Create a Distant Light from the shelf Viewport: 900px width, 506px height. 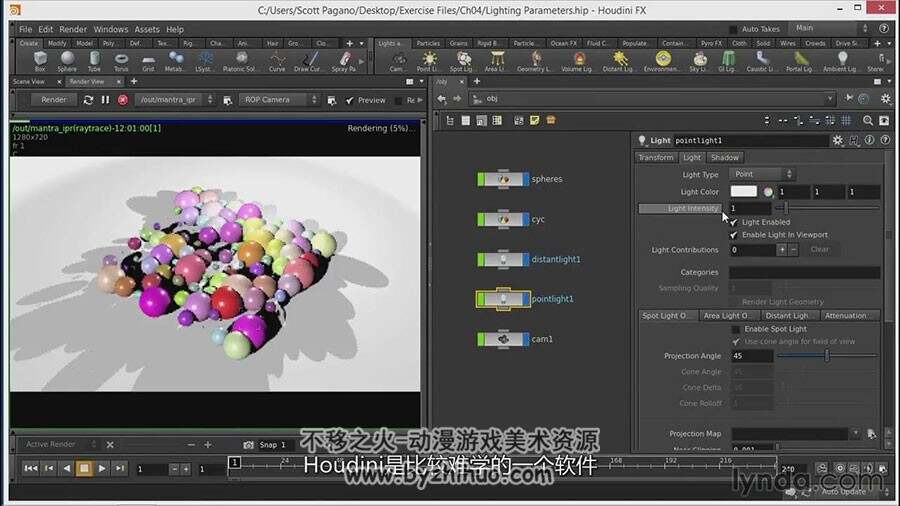pyautogui.click(x=619, y=61)
